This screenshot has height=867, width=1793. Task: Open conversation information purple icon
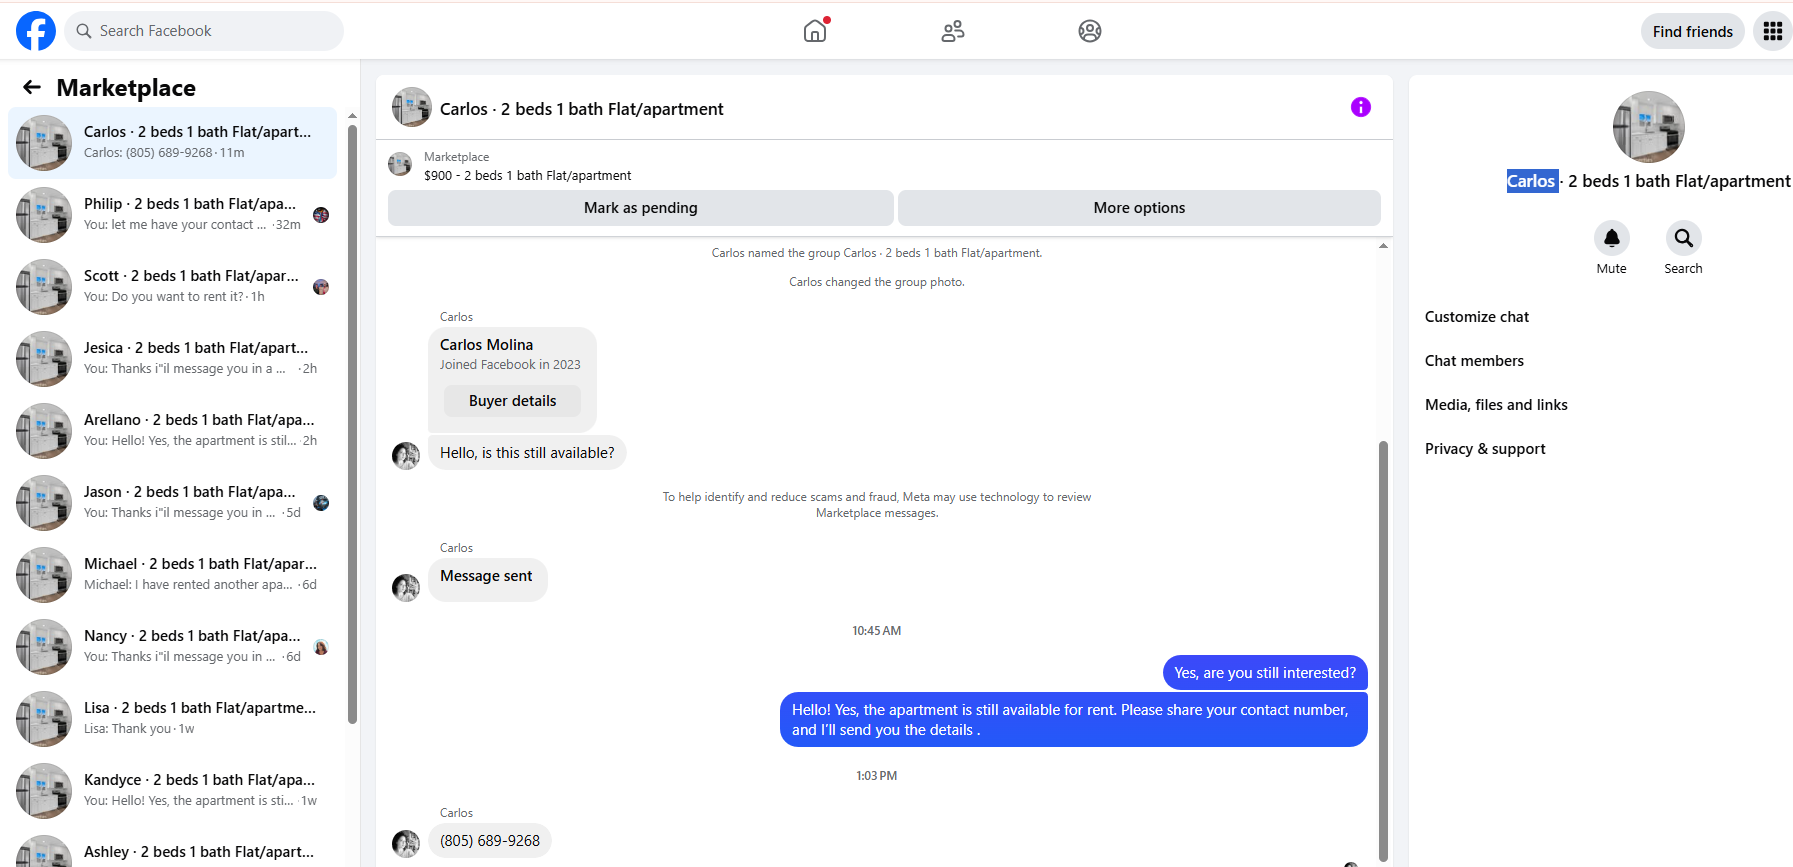point(1361,107)
